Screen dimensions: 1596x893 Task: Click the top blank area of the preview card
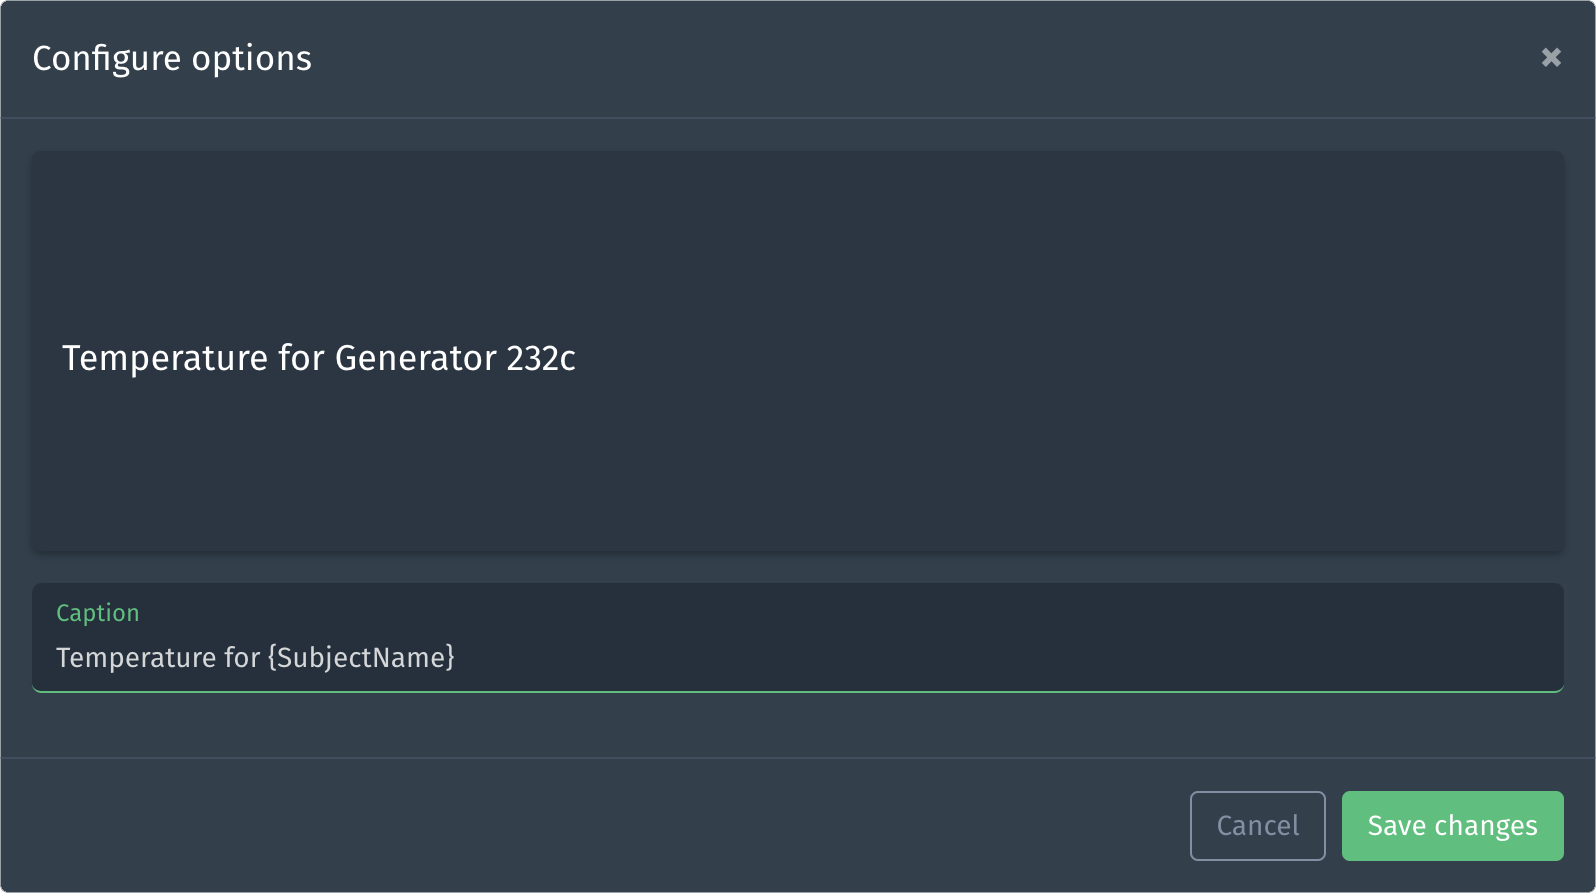point(798,220)
